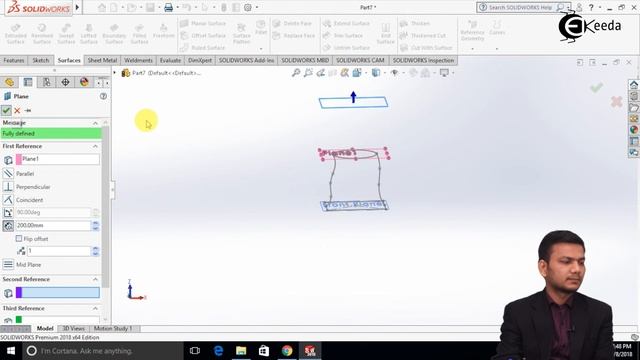Switch to the Features tab
Screen dimensions: 640x360
(13, 60)
